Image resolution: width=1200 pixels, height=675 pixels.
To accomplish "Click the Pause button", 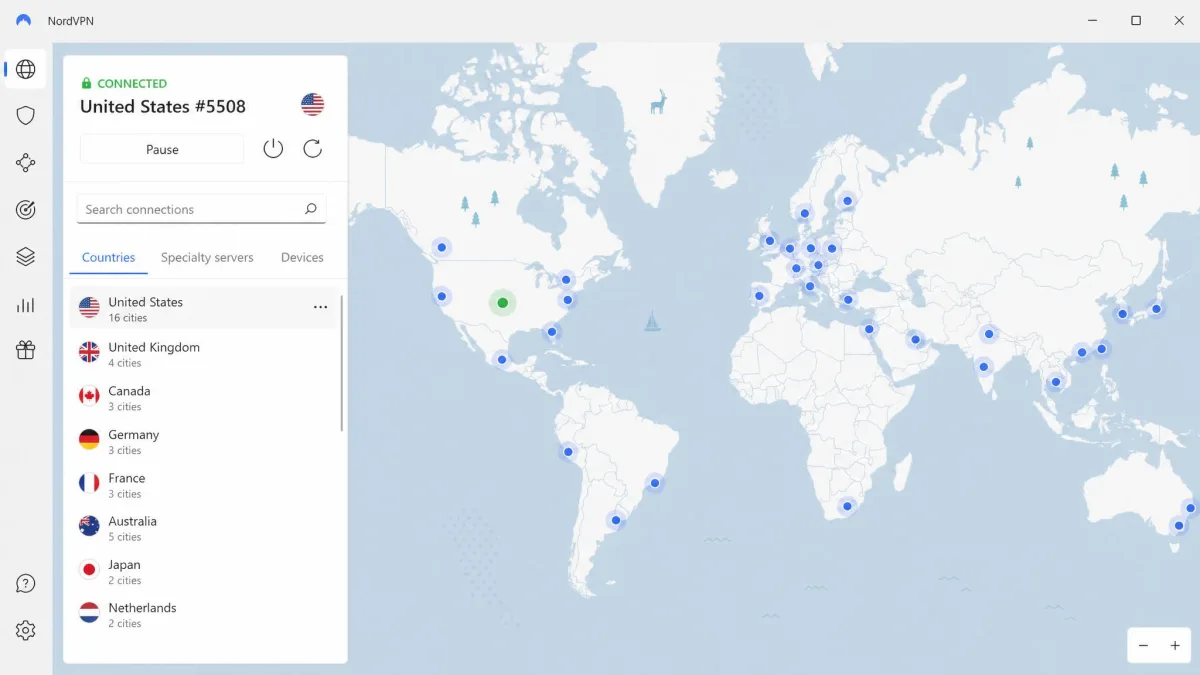I will (162, 149).
